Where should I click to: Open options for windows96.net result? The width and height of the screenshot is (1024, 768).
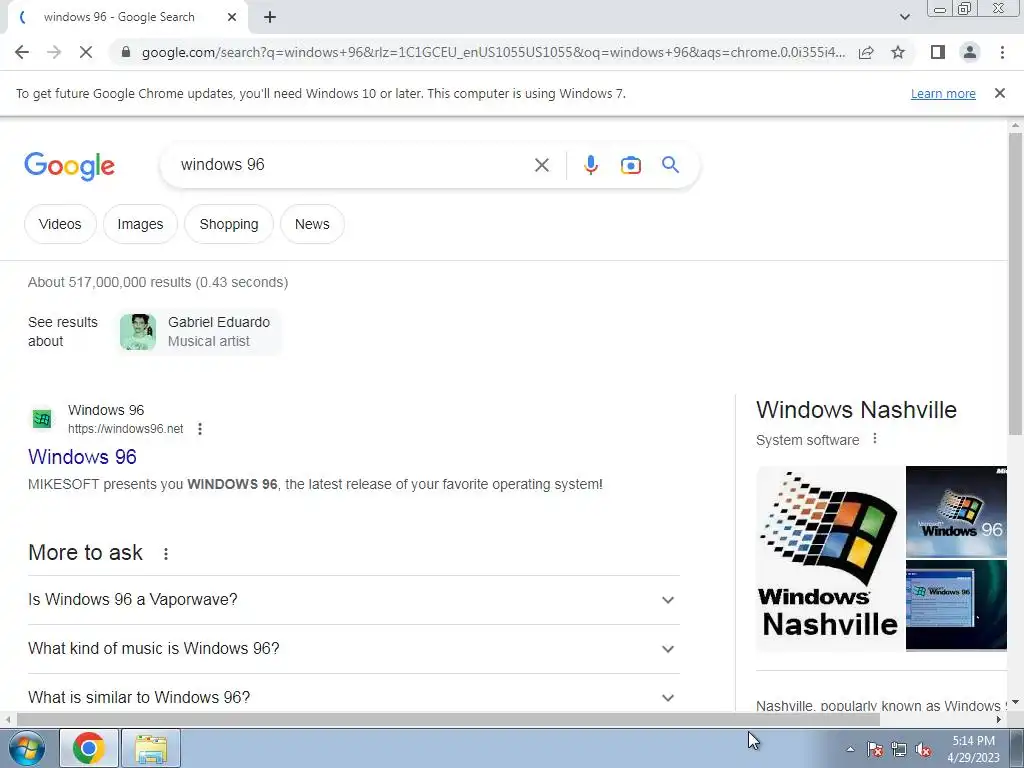(200, 429)
